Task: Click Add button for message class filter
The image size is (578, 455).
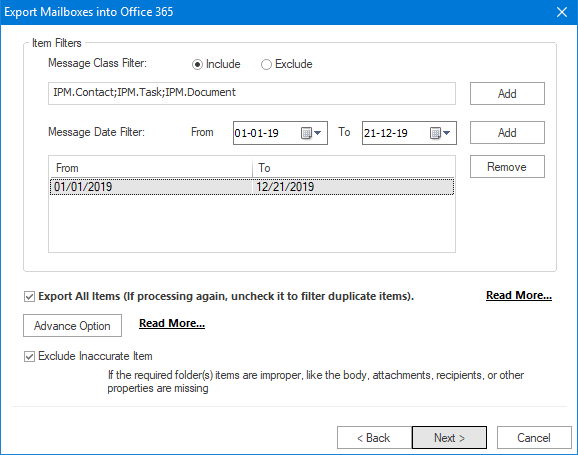Action: [x=507, y=94]
